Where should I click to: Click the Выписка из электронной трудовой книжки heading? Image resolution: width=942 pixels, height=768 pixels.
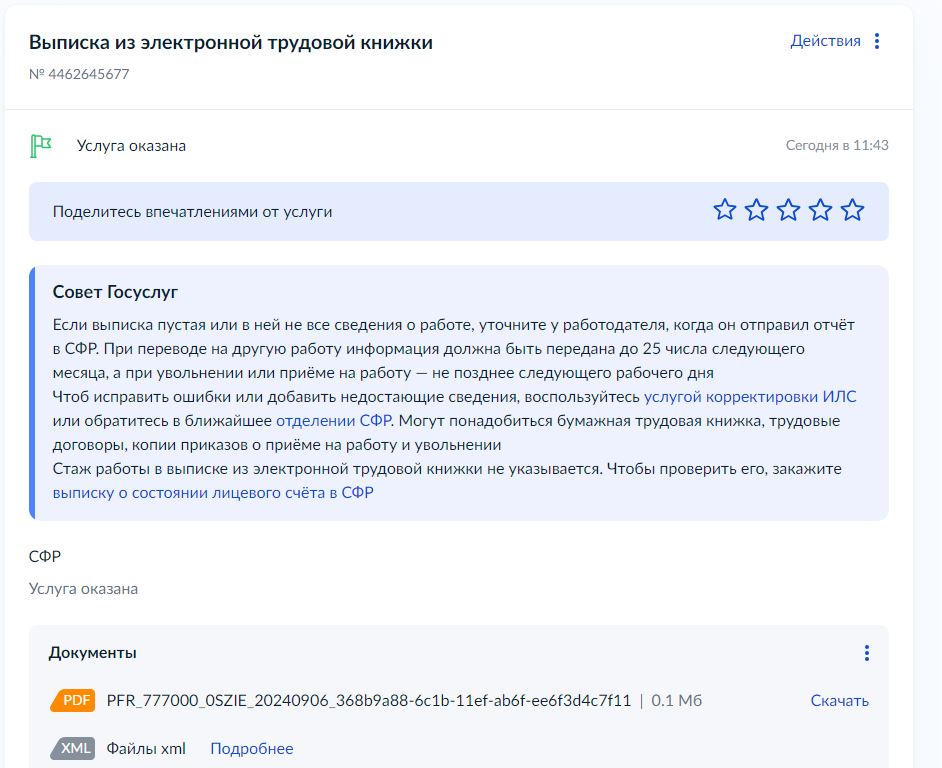[x=231, y=43]
